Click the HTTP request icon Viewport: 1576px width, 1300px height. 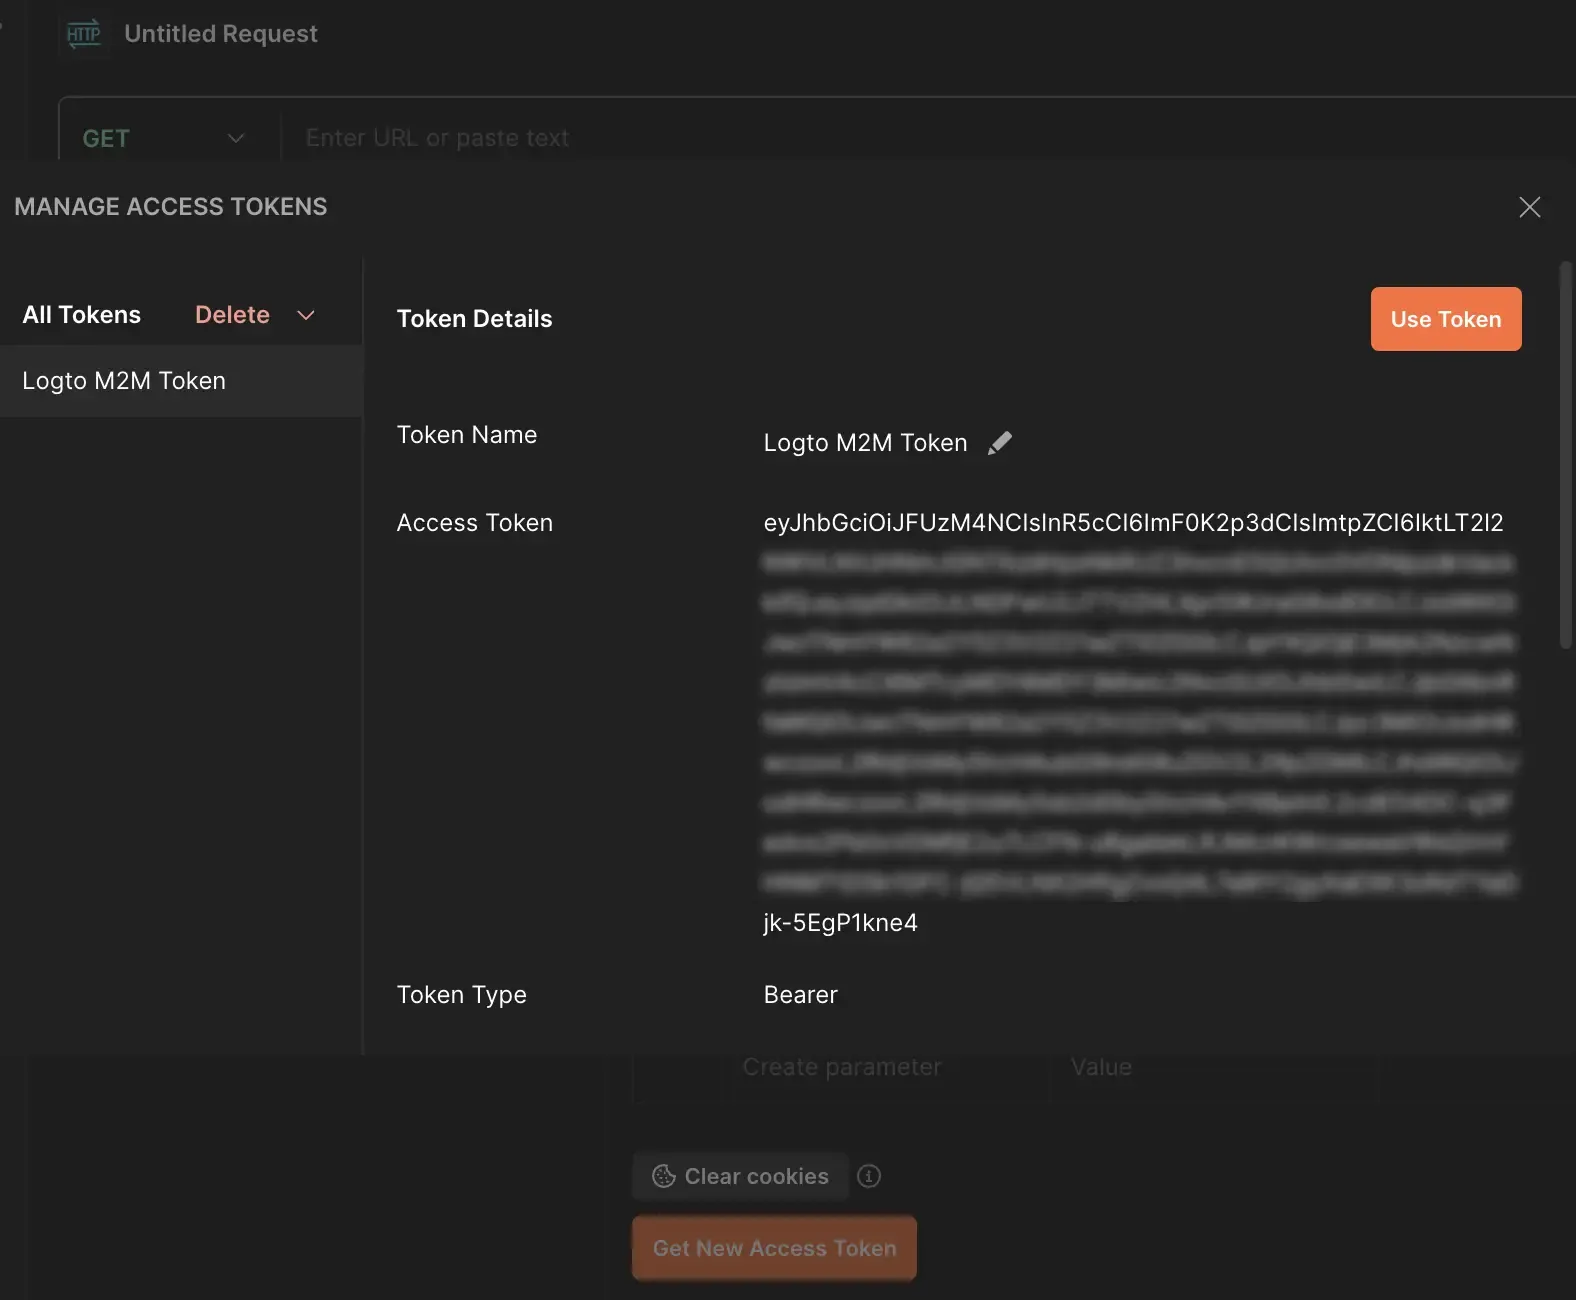pos(84,34)
